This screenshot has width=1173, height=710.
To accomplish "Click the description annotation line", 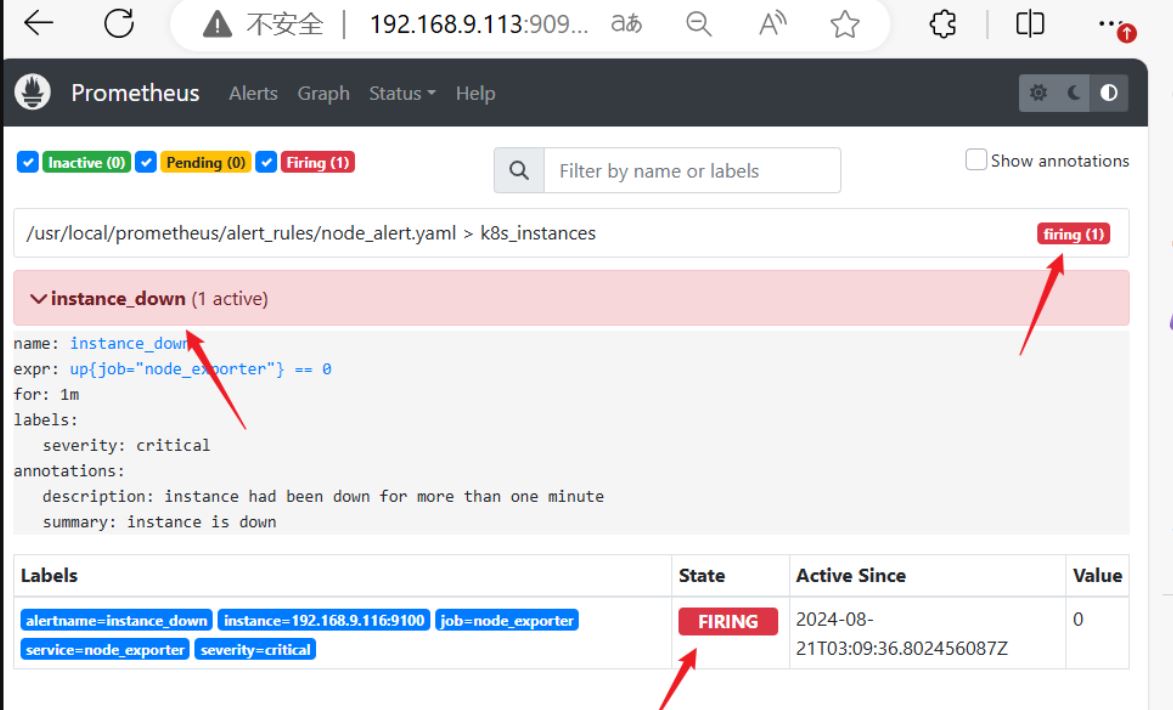I will pyautogui.click(x=323, y=496).
